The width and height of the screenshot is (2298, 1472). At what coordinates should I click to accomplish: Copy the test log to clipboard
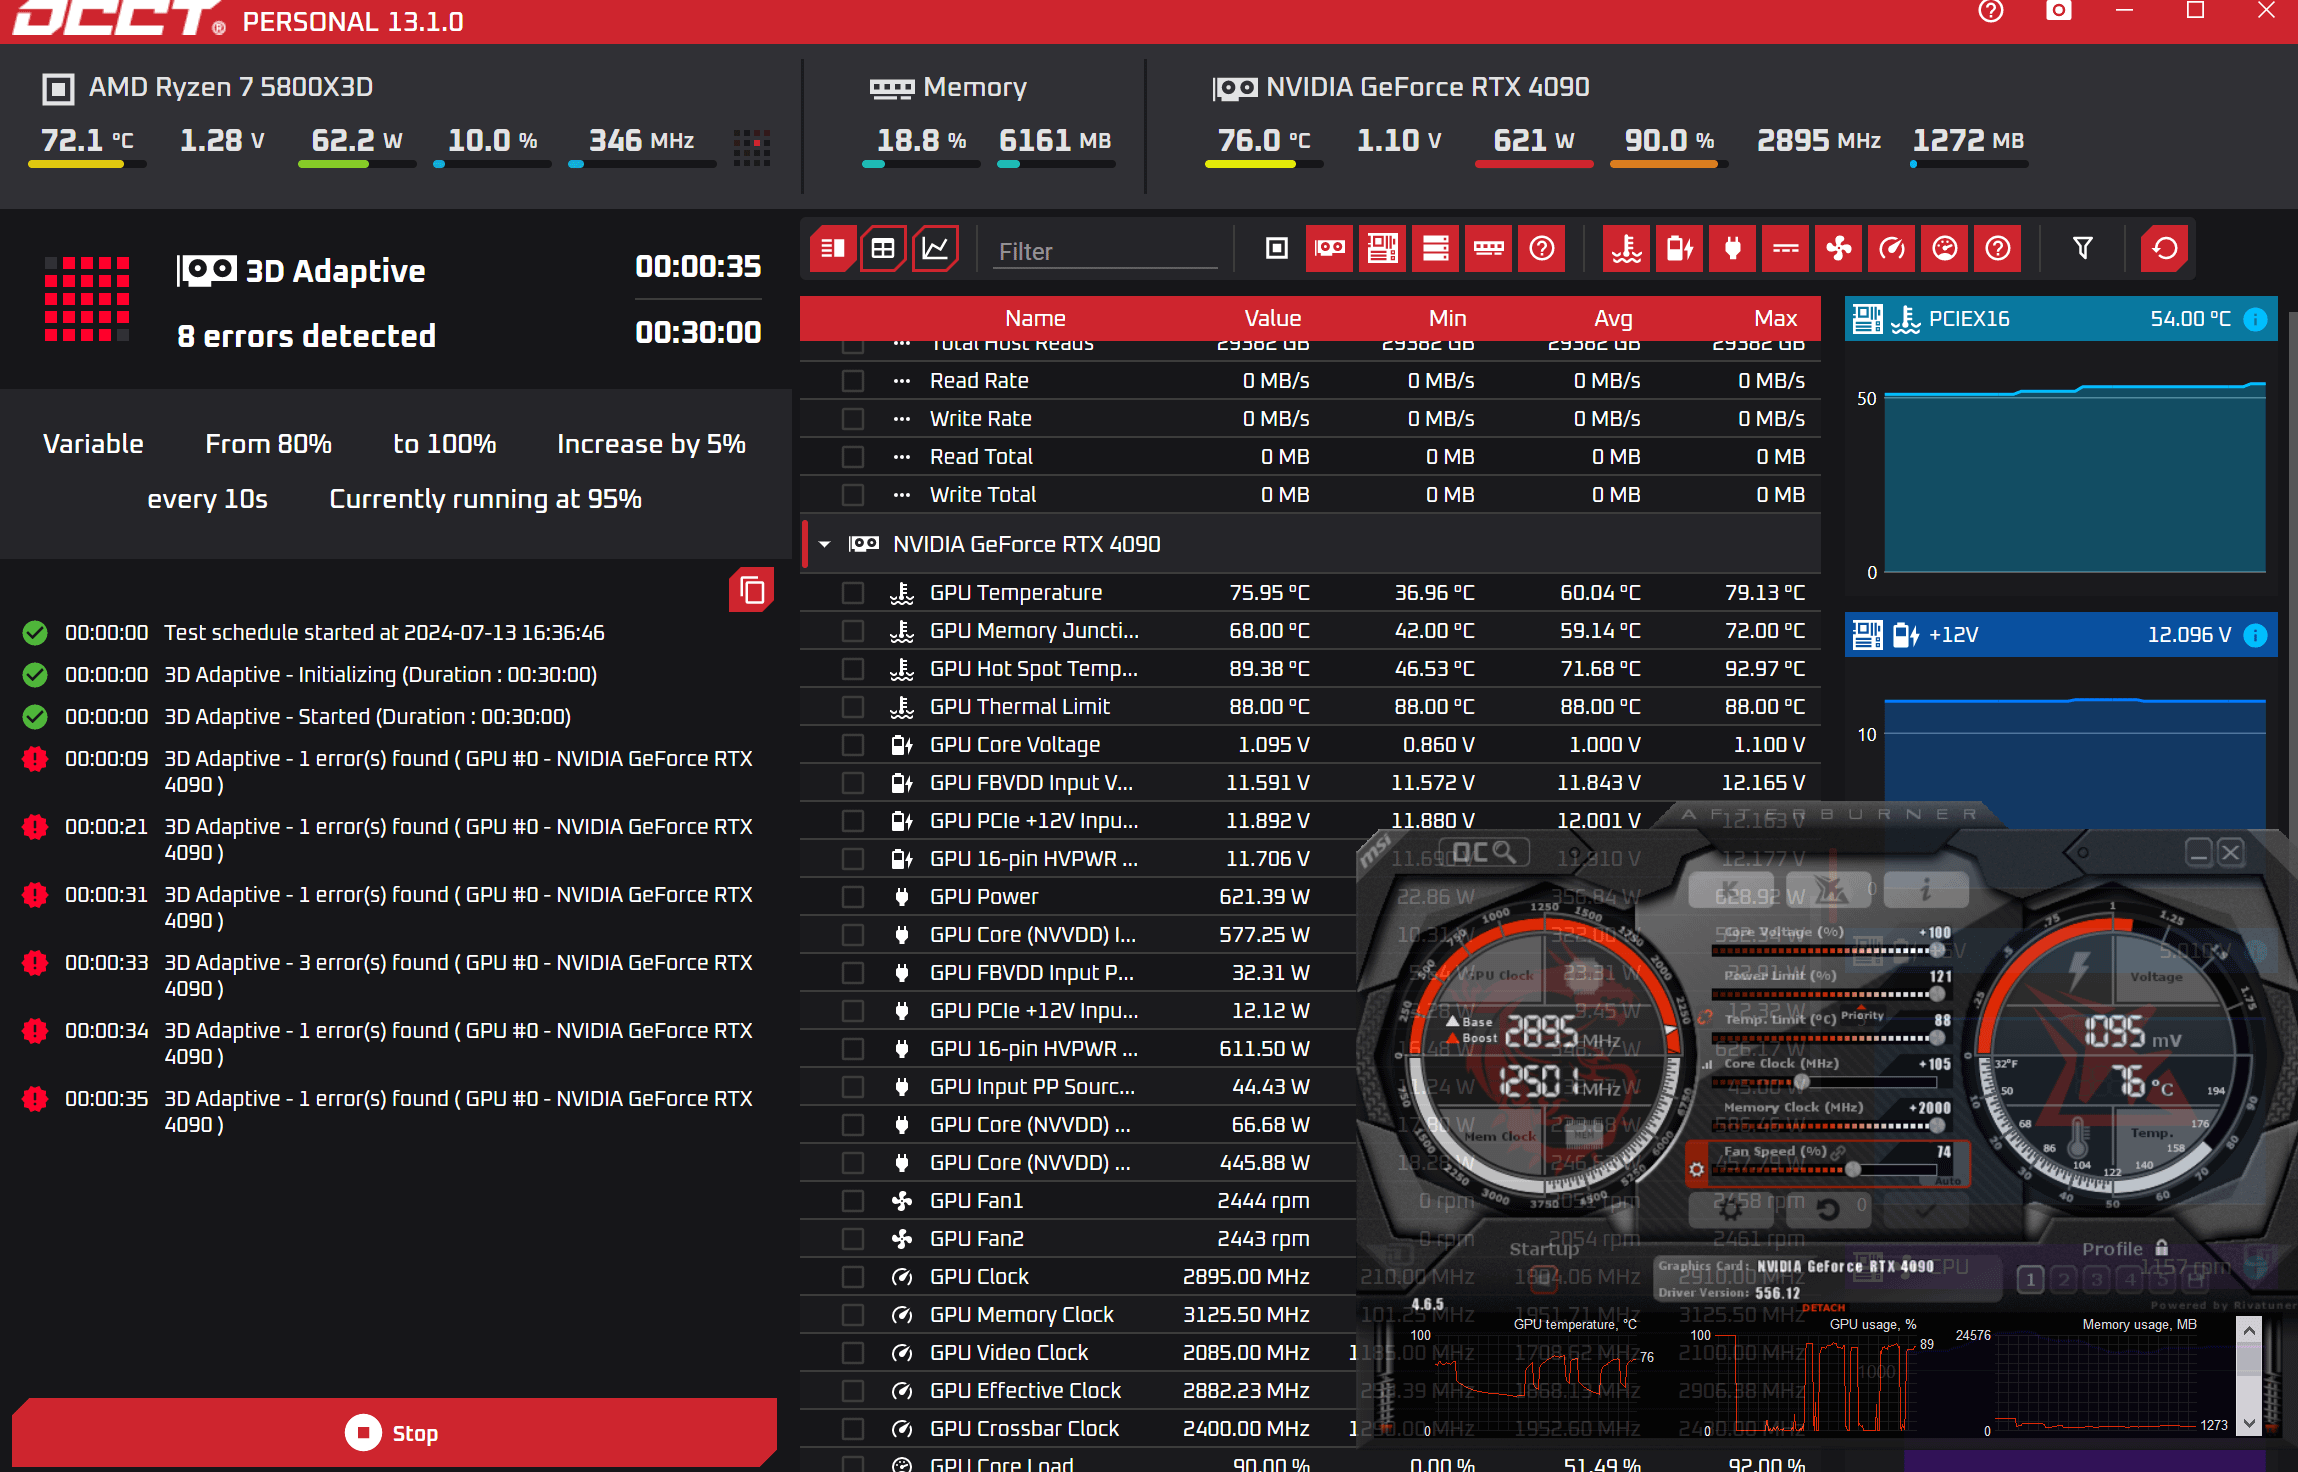[x=752, y=590]
